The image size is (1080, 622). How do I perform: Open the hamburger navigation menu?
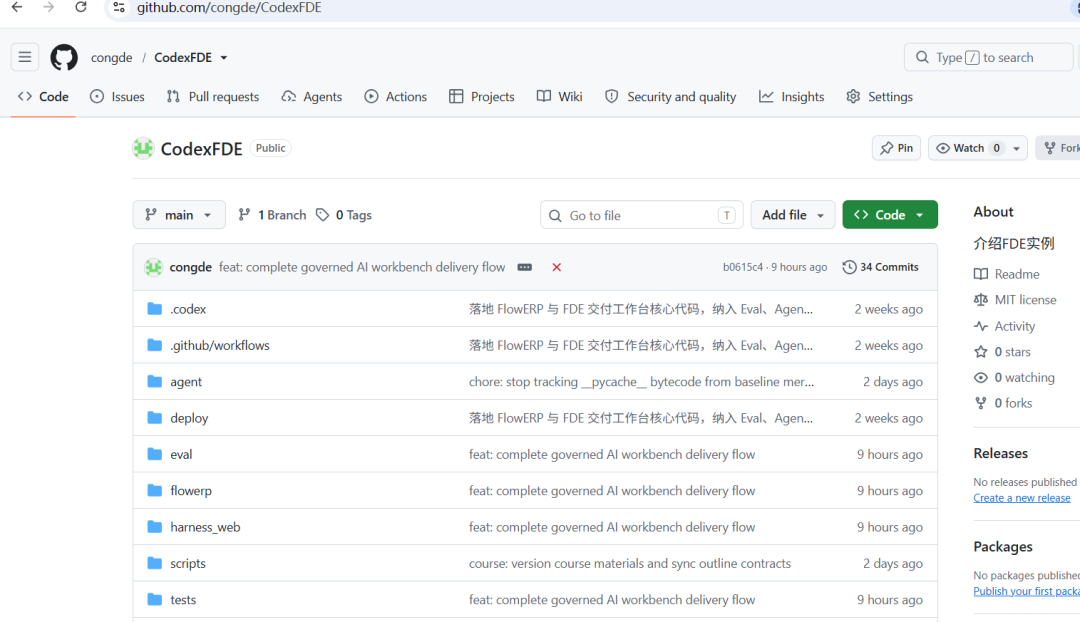[x=25, y=57]
